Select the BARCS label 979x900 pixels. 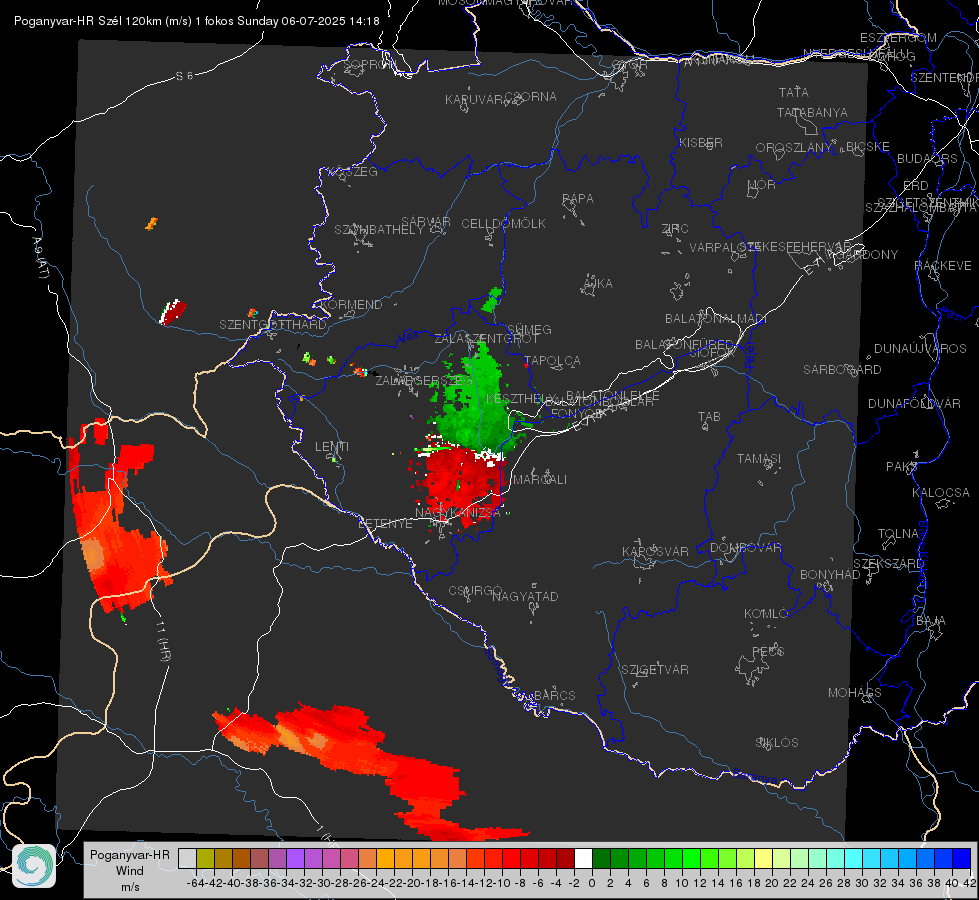[x=554, y=696]
